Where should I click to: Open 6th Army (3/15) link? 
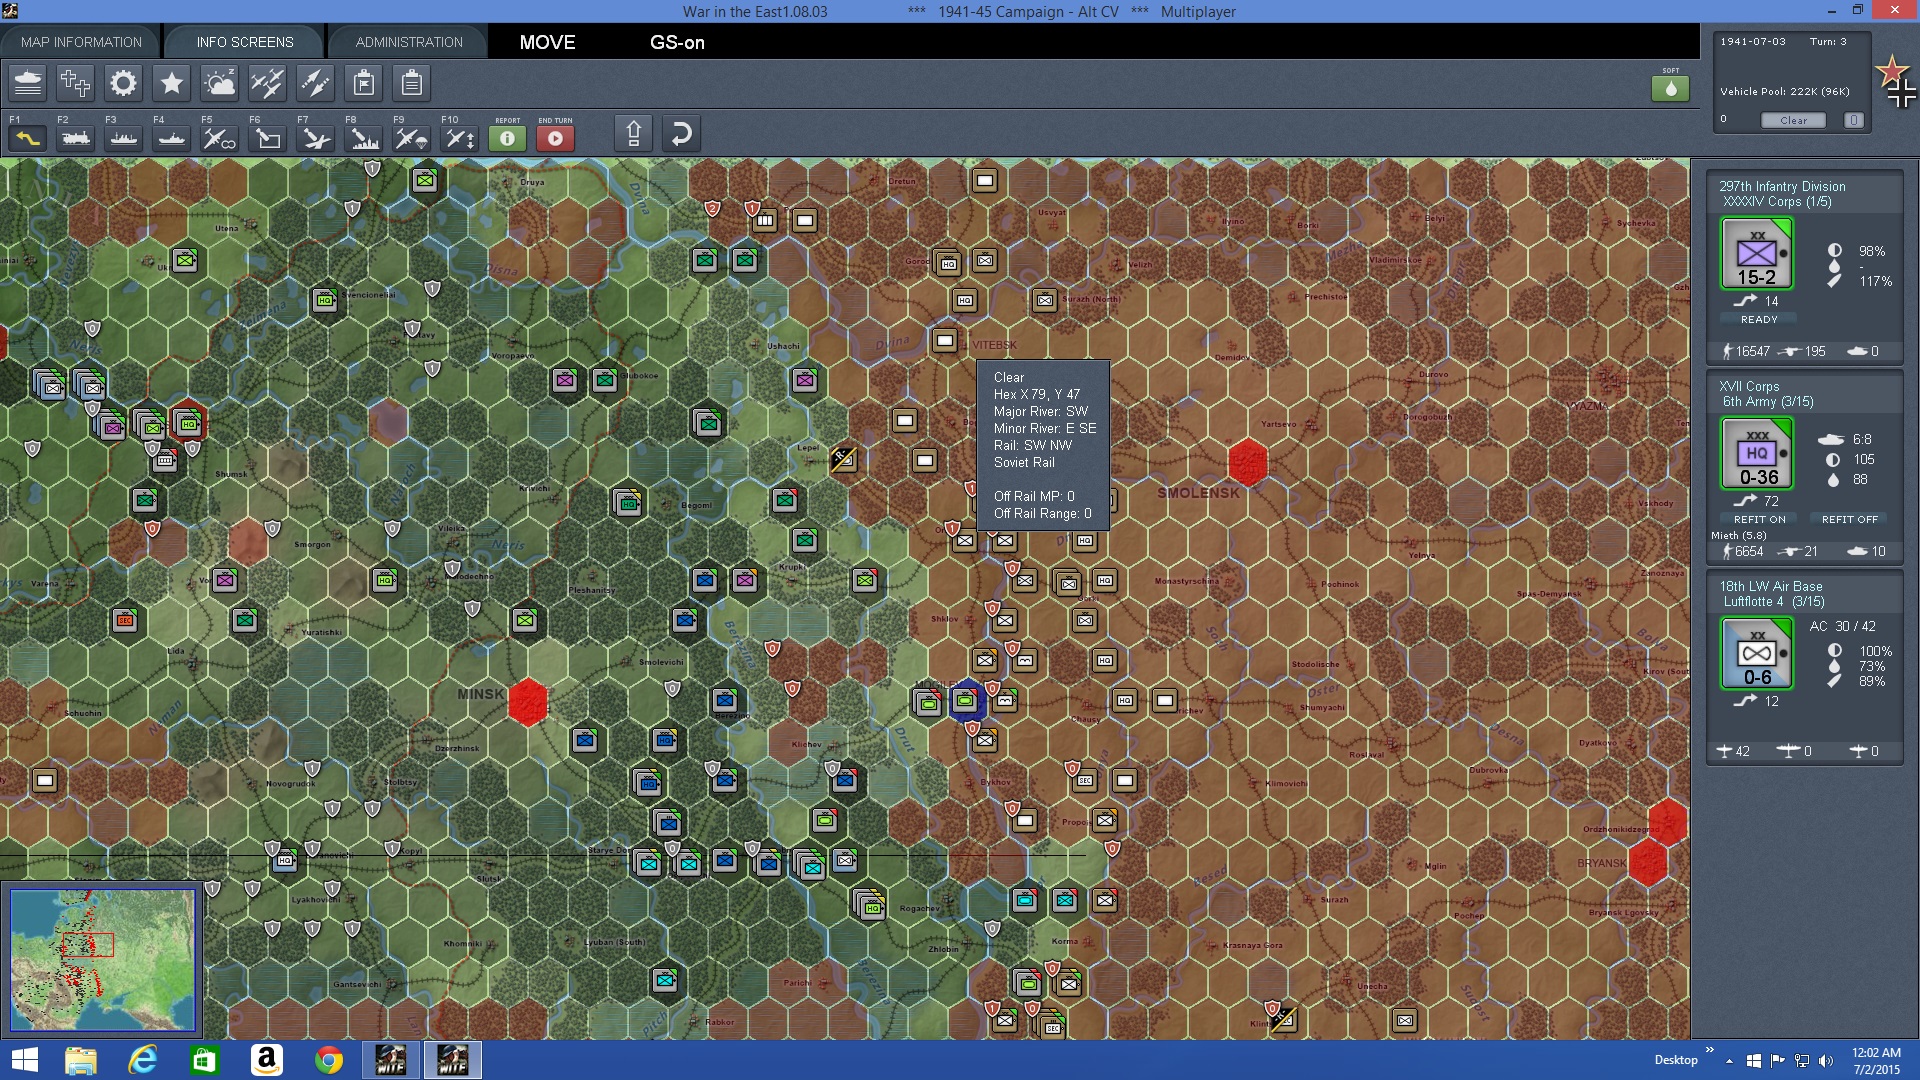point(1768,402)
